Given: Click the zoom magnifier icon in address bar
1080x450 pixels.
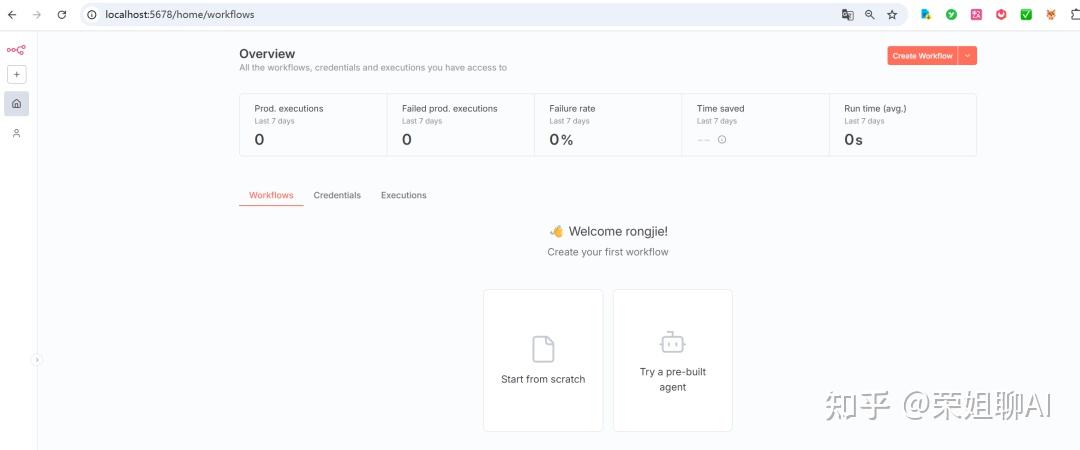Looking at the screenshot, I should click(x=869, y=15).
